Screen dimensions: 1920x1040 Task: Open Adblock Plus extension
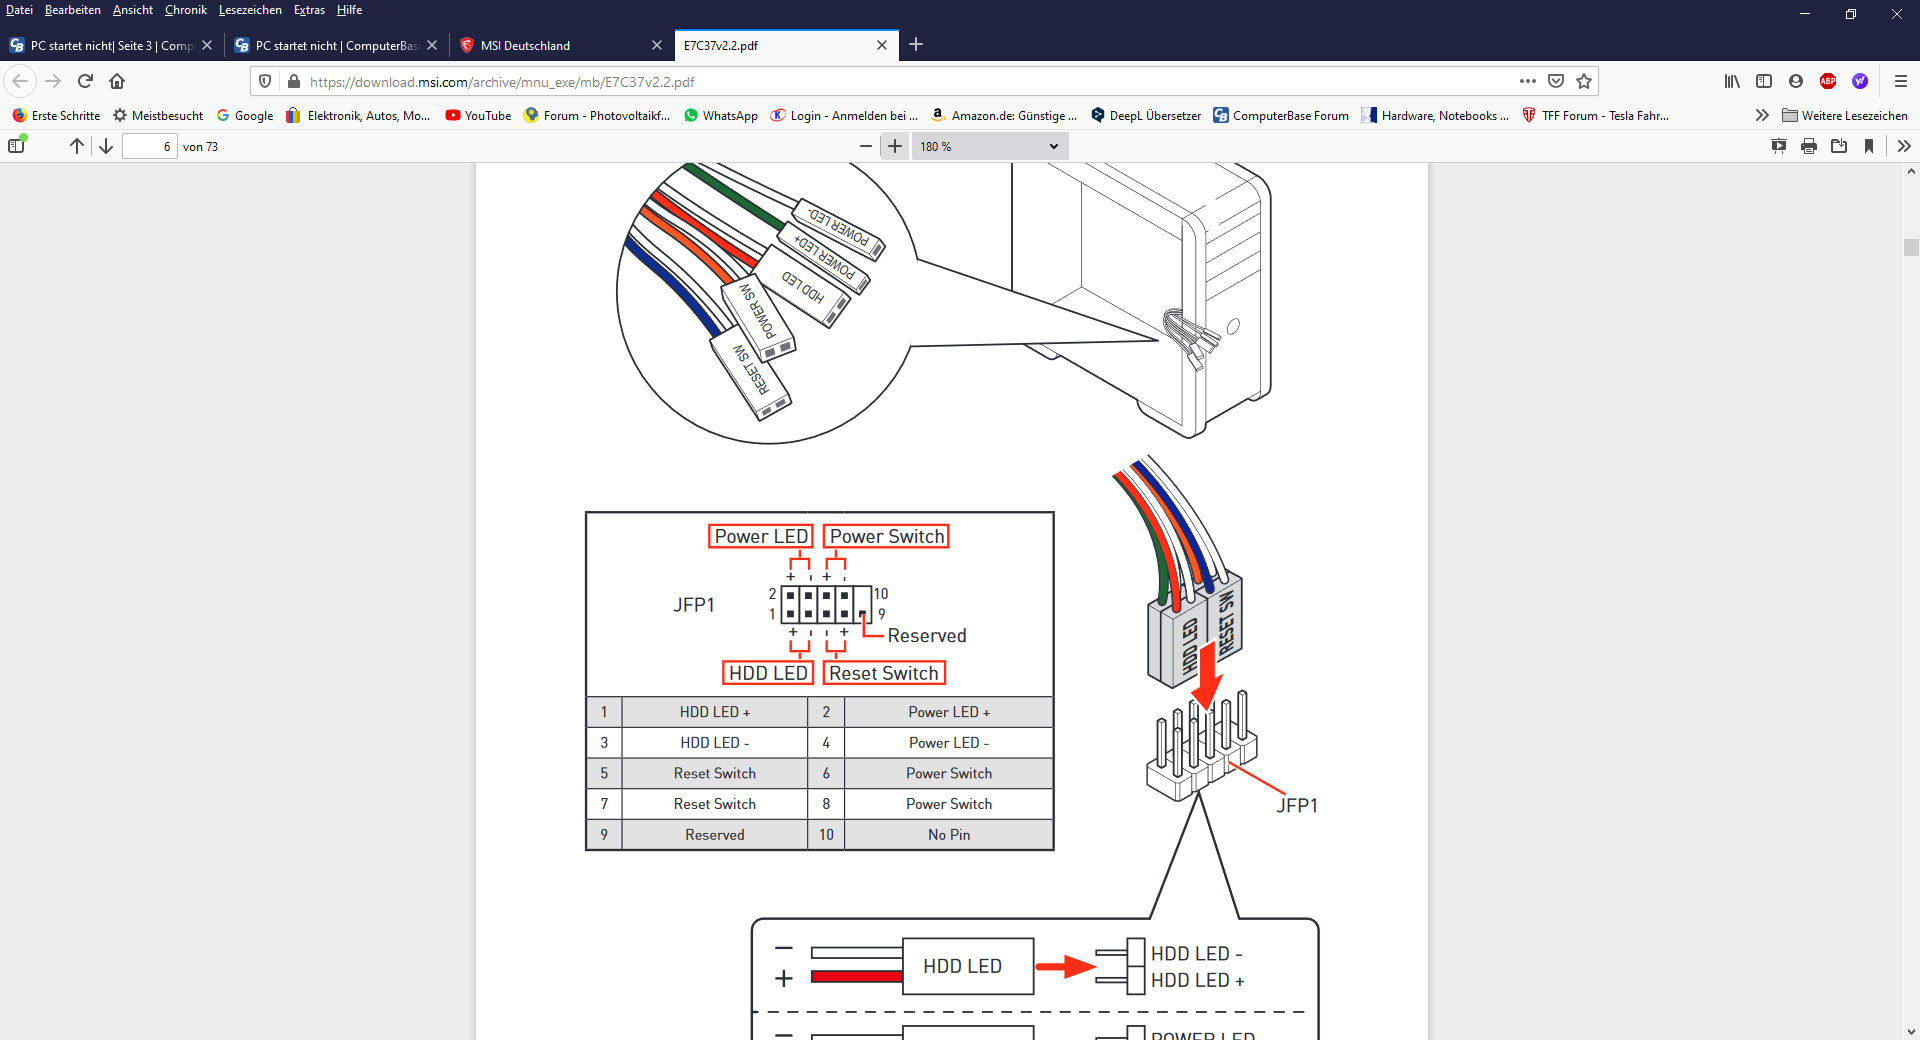(x=1828, y=81)
